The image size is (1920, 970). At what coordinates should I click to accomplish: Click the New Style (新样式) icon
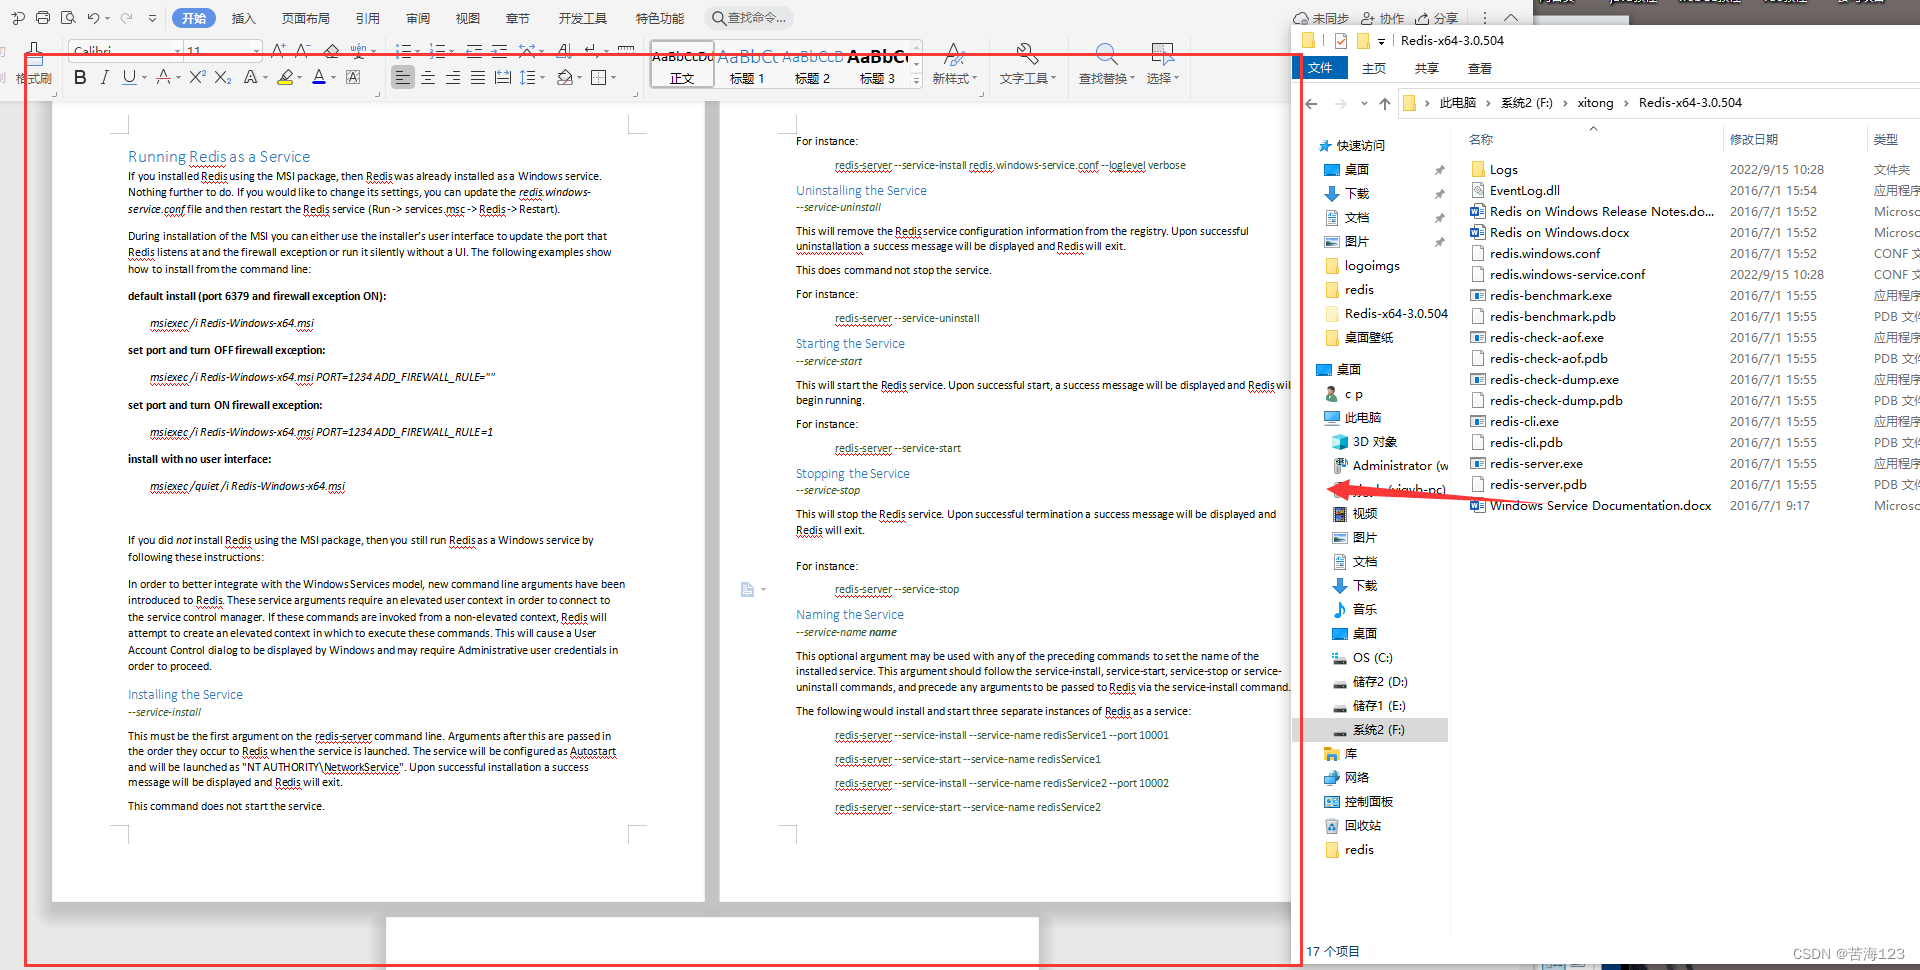954,54
